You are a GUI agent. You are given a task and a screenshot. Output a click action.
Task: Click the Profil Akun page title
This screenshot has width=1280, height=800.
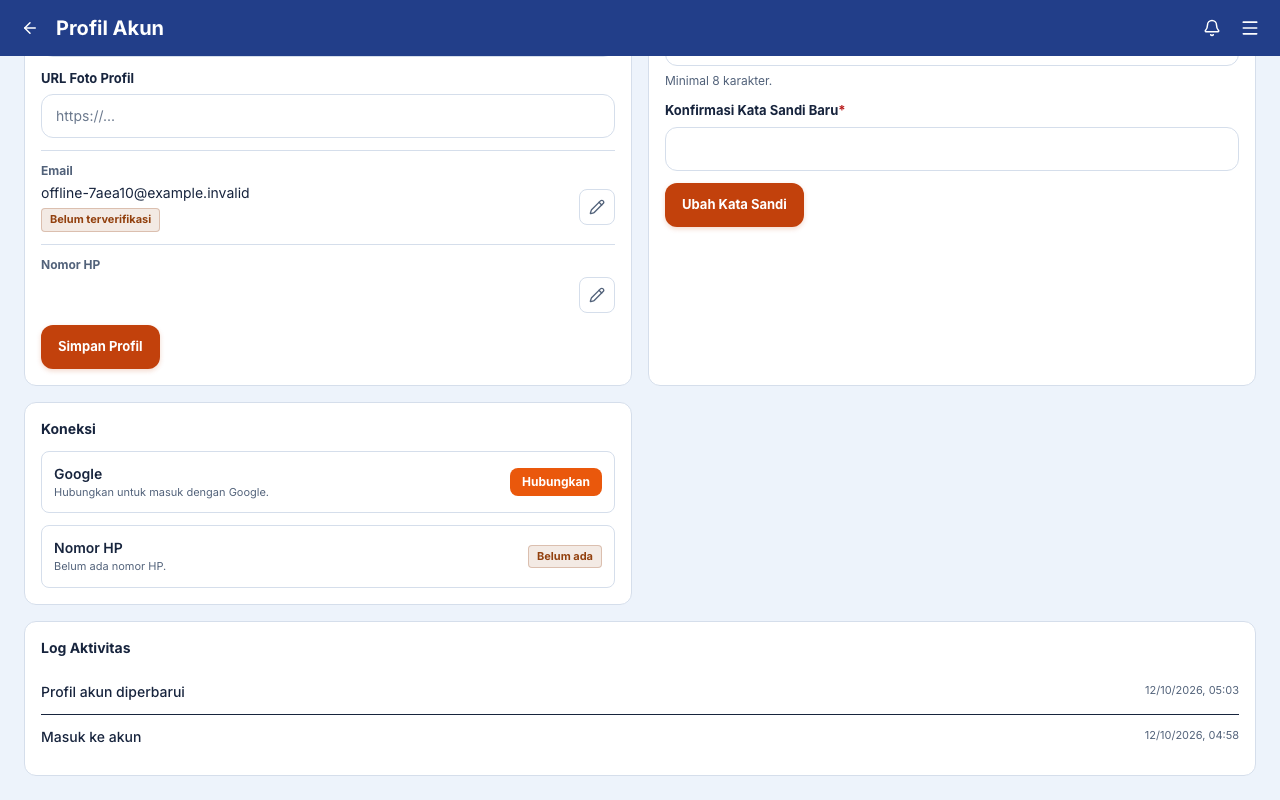110,28
